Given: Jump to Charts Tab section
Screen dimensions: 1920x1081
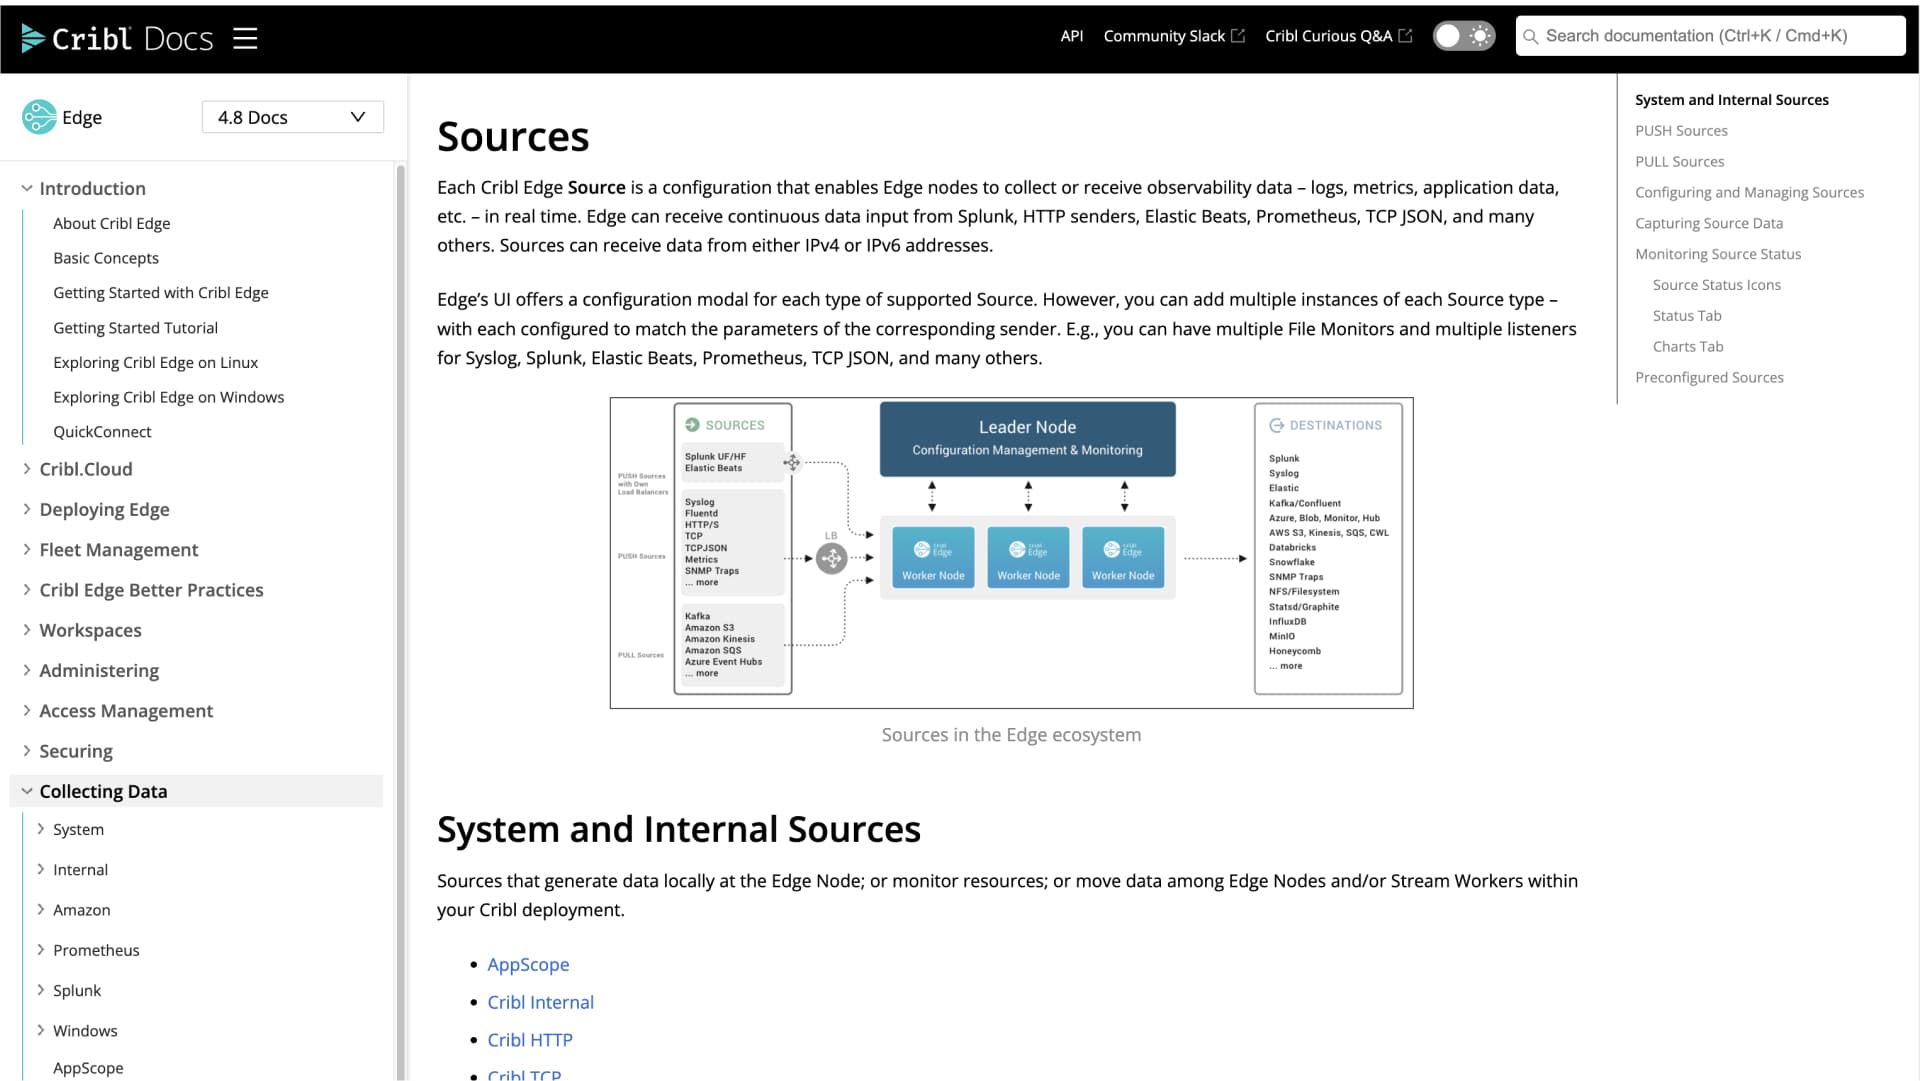Looking at the screenshot, I should [x=1687, y=347].
